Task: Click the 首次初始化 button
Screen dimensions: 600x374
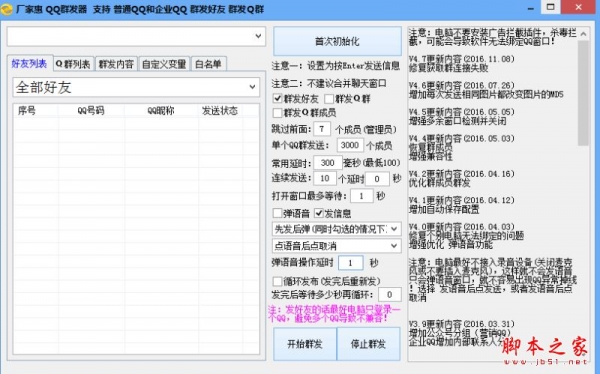Action: click(337, 41)
